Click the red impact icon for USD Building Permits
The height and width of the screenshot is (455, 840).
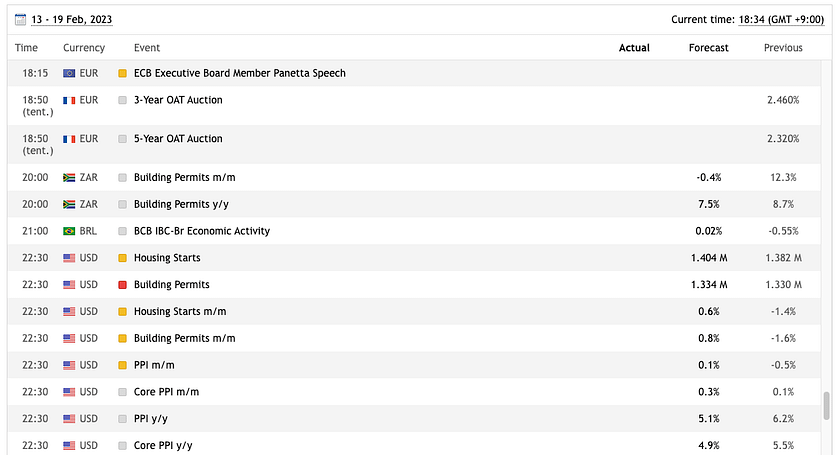click(x=123, y=285)
